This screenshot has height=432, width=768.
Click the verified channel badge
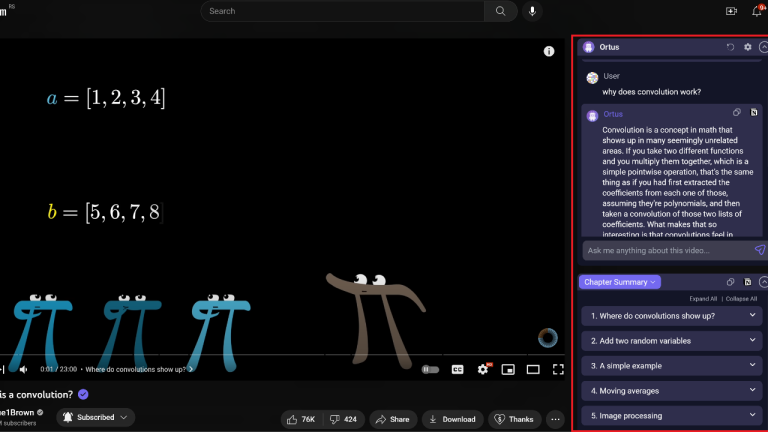(40, 412)
